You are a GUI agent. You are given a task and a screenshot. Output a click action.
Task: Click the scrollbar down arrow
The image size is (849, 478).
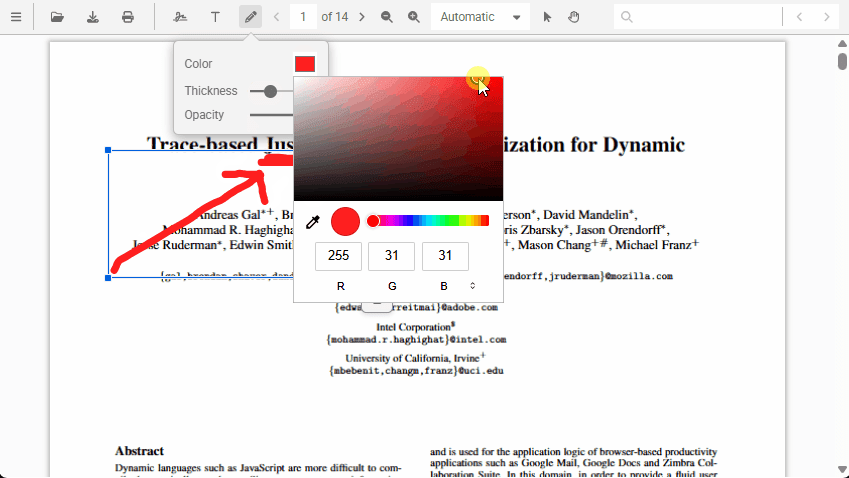coord(842,469)
